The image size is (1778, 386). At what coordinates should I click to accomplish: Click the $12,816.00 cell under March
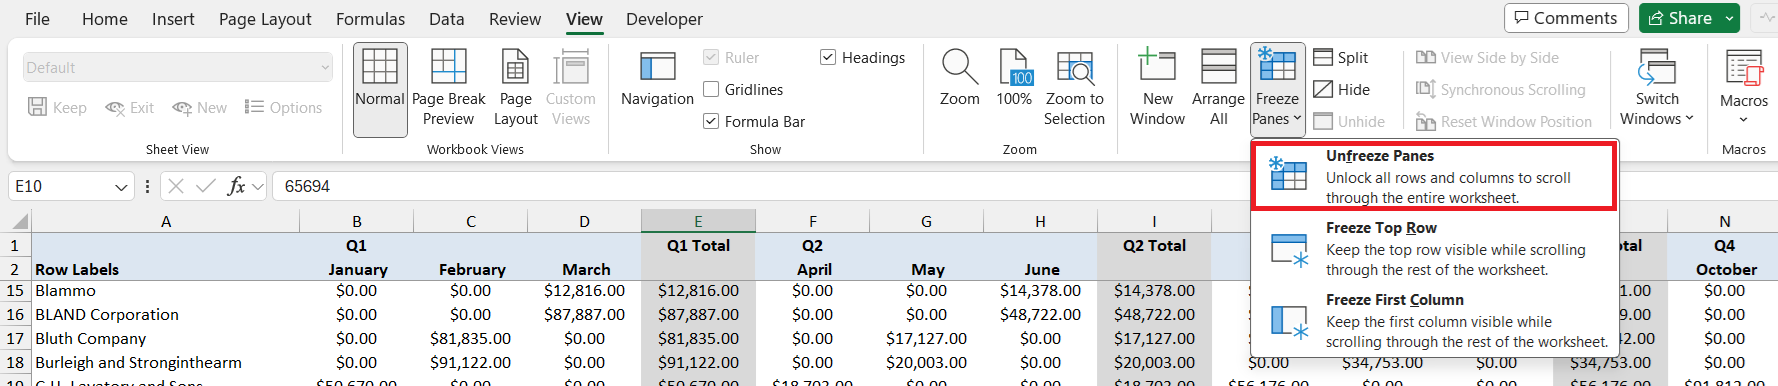click(584, 291)
